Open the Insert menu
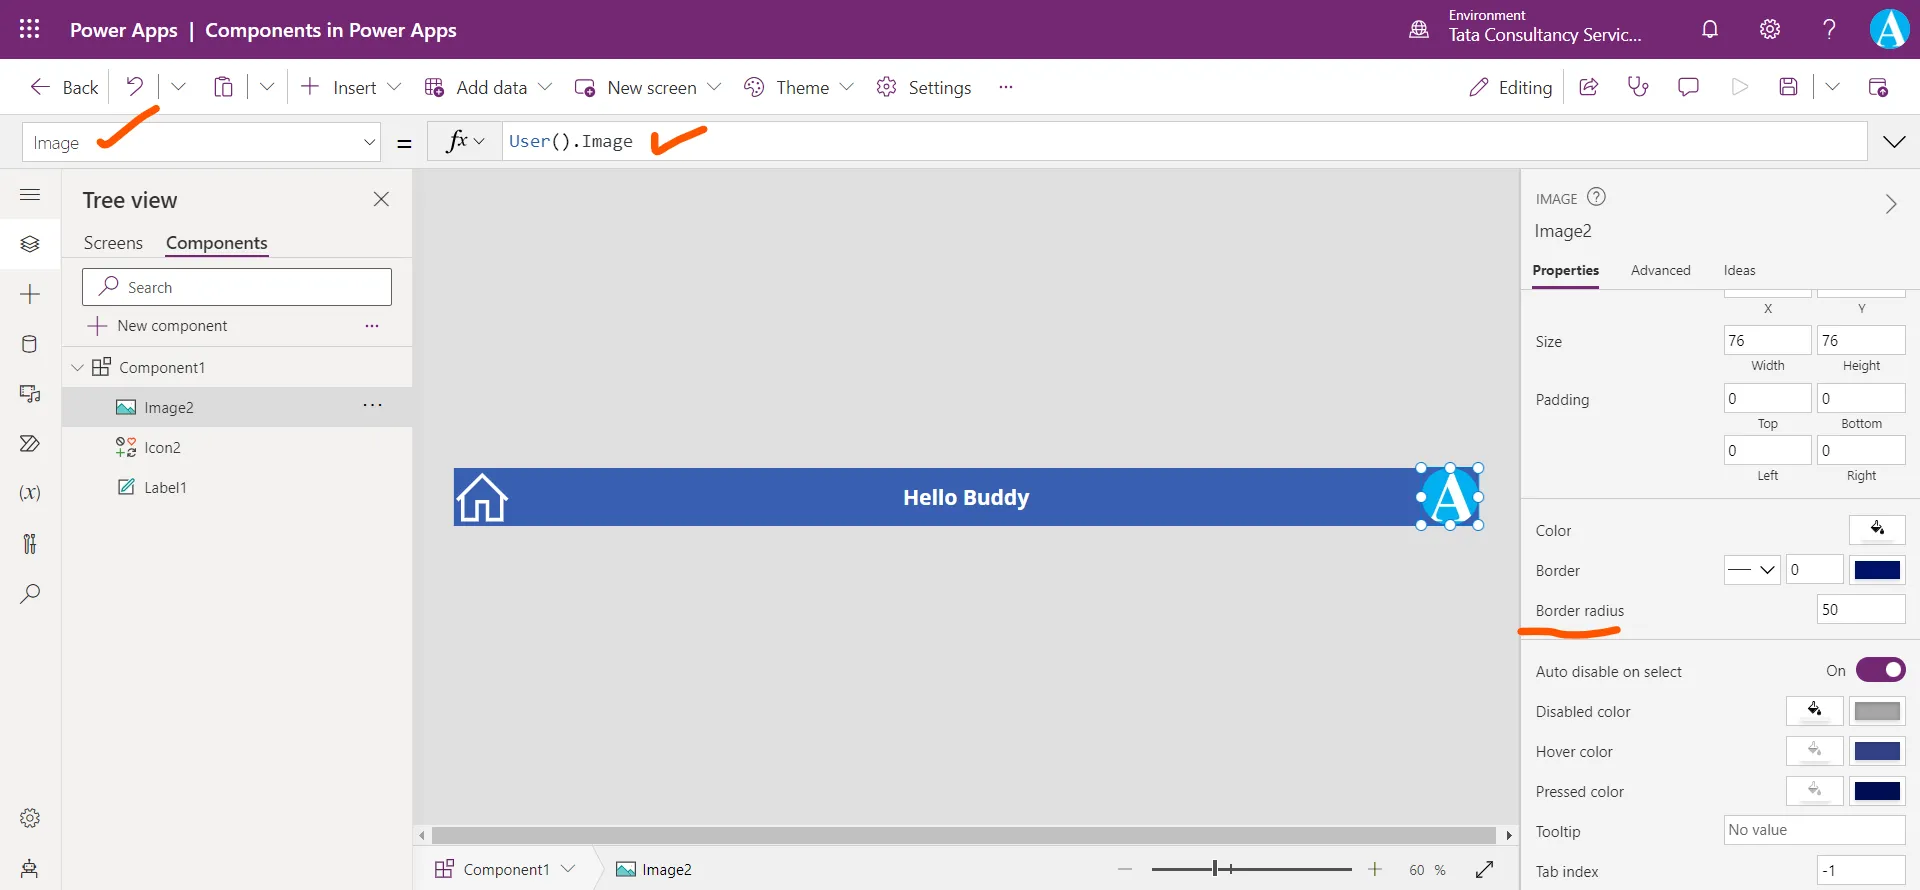Screen dimensions: 1920x890 pos(351,87)
